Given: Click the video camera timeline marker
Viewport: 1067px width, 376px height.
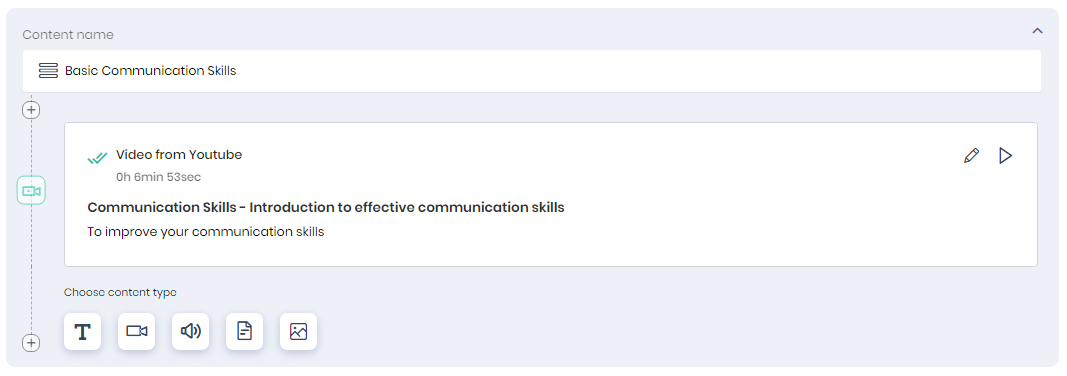Looking at the screenshot, I should point(31,191).
